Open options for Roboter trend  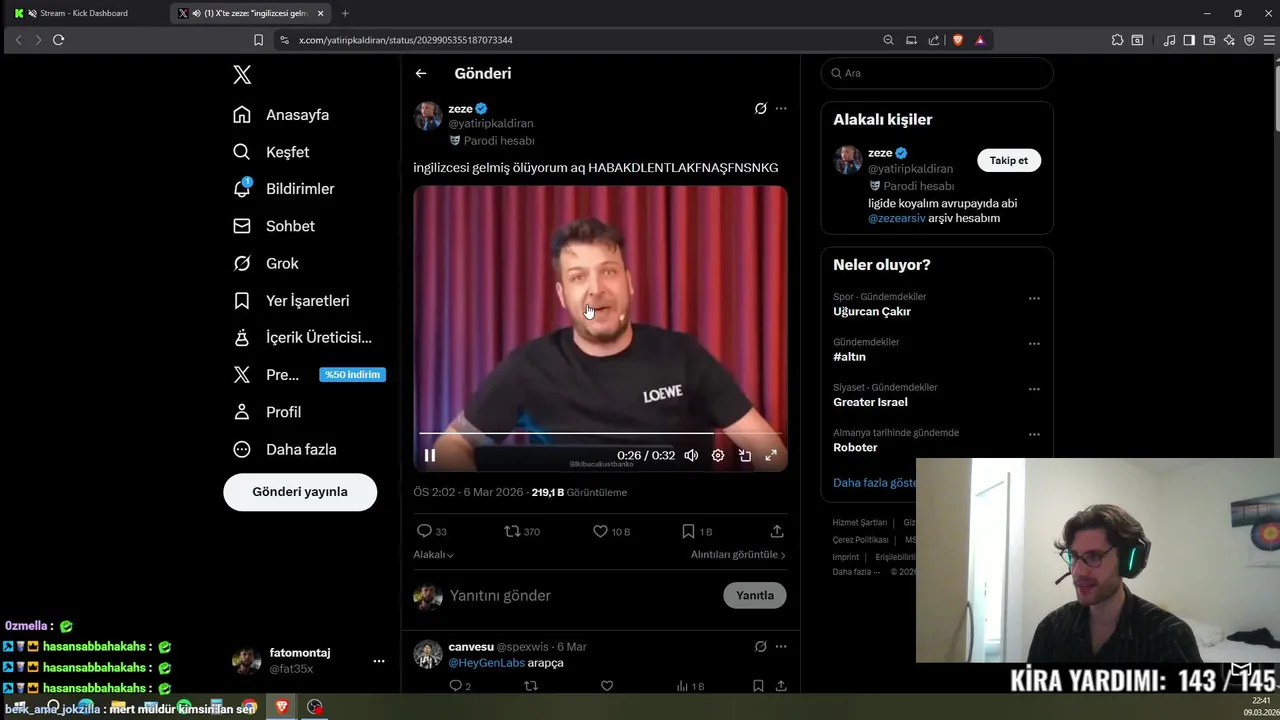1034,434
